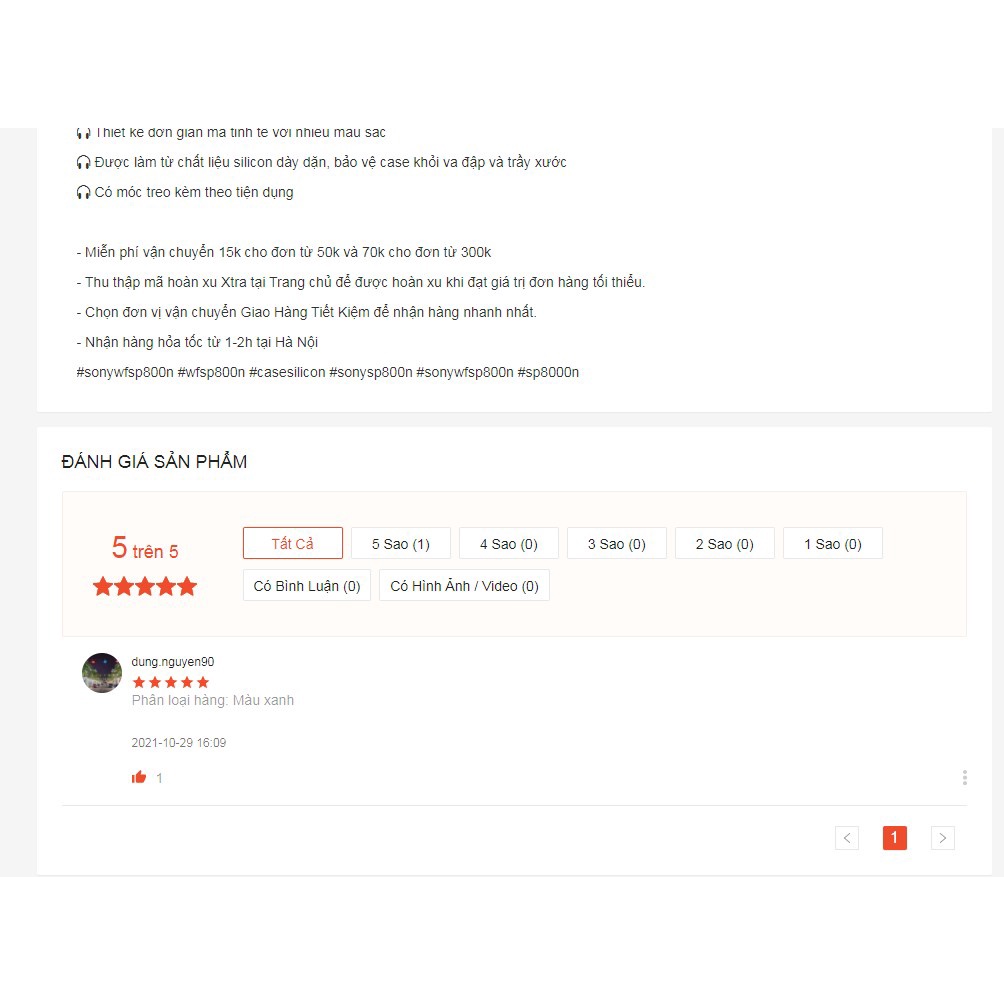Show reviews Có Bình Luận (0)
Viewport: 1004px width, 1004px height.
tap(307, 585)
